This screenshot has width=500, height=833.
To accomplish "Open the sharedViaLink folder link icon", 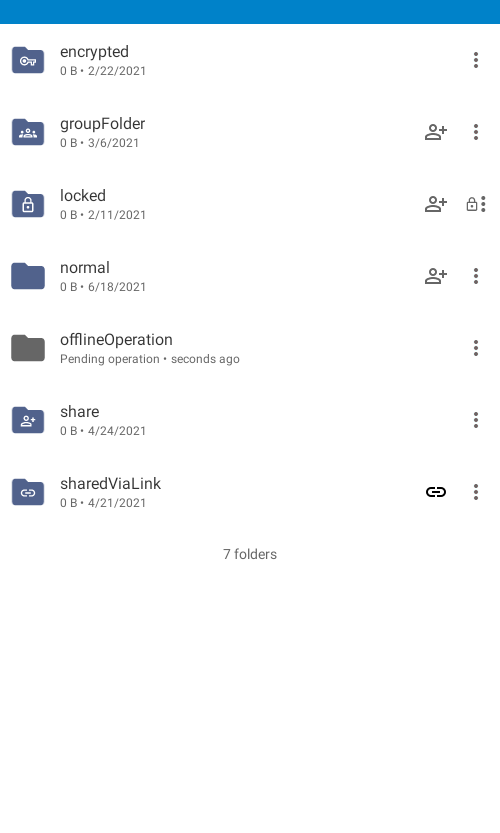I will [28, 492].
